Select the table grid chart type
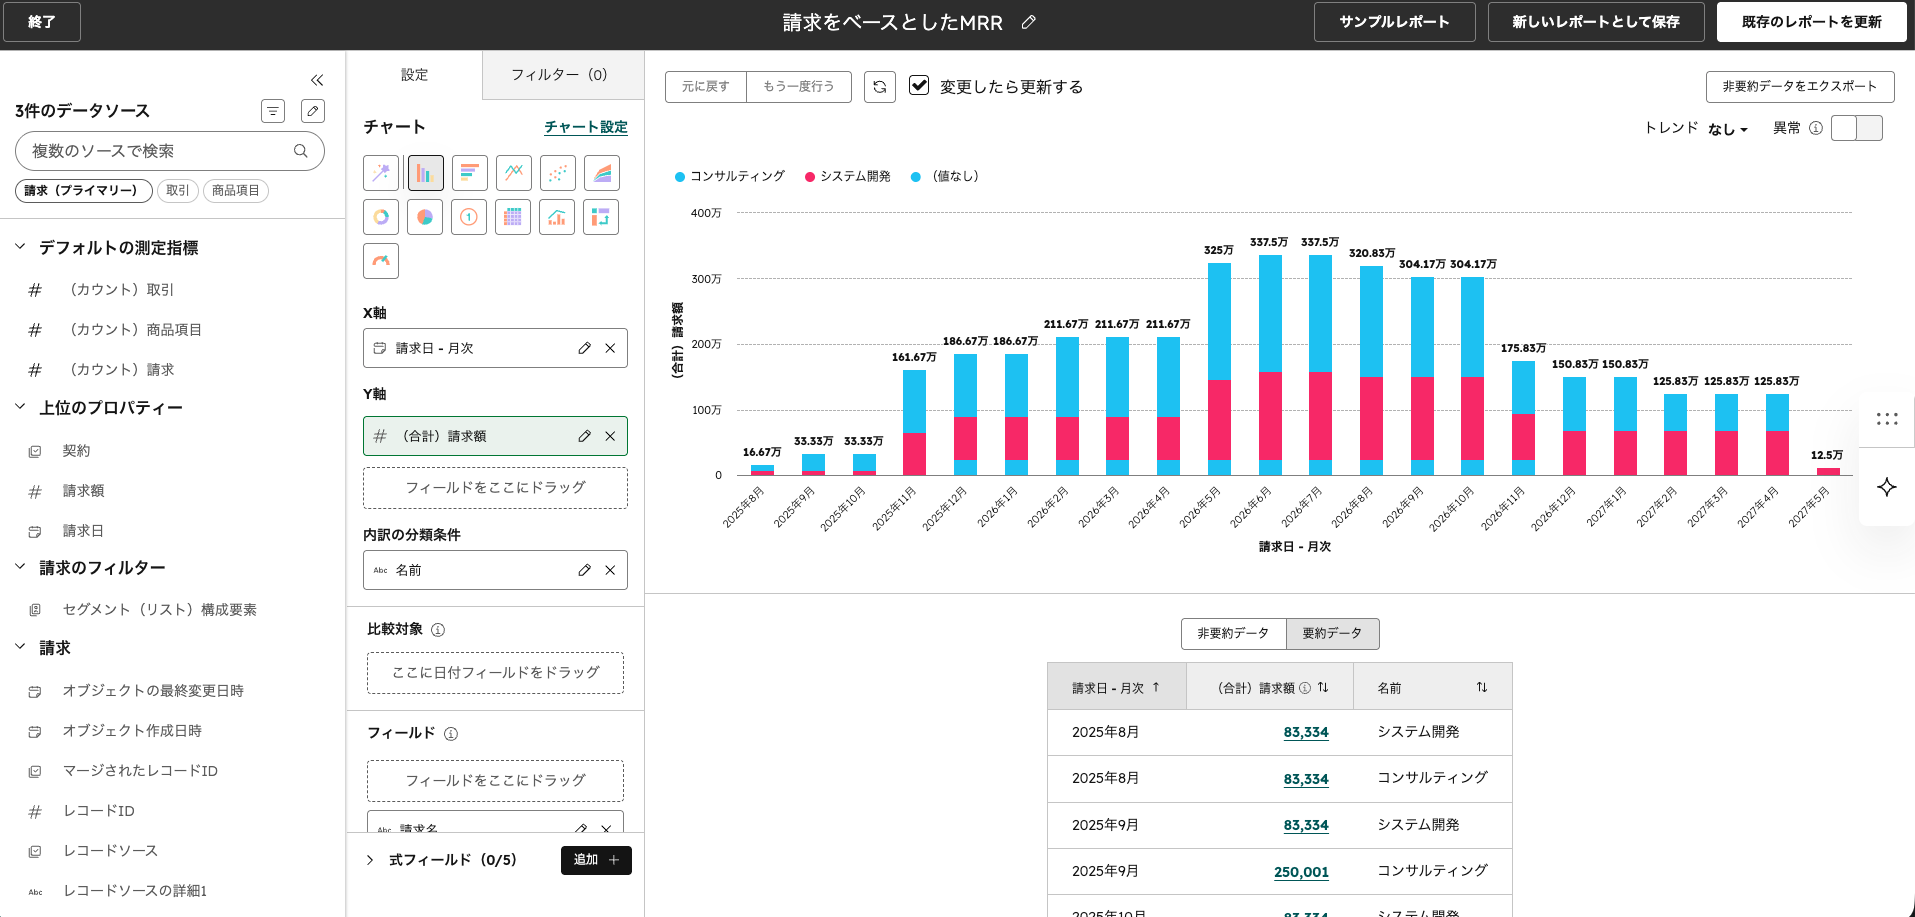Viewport: 1915px width, 917px height. (x=513, y=217)
